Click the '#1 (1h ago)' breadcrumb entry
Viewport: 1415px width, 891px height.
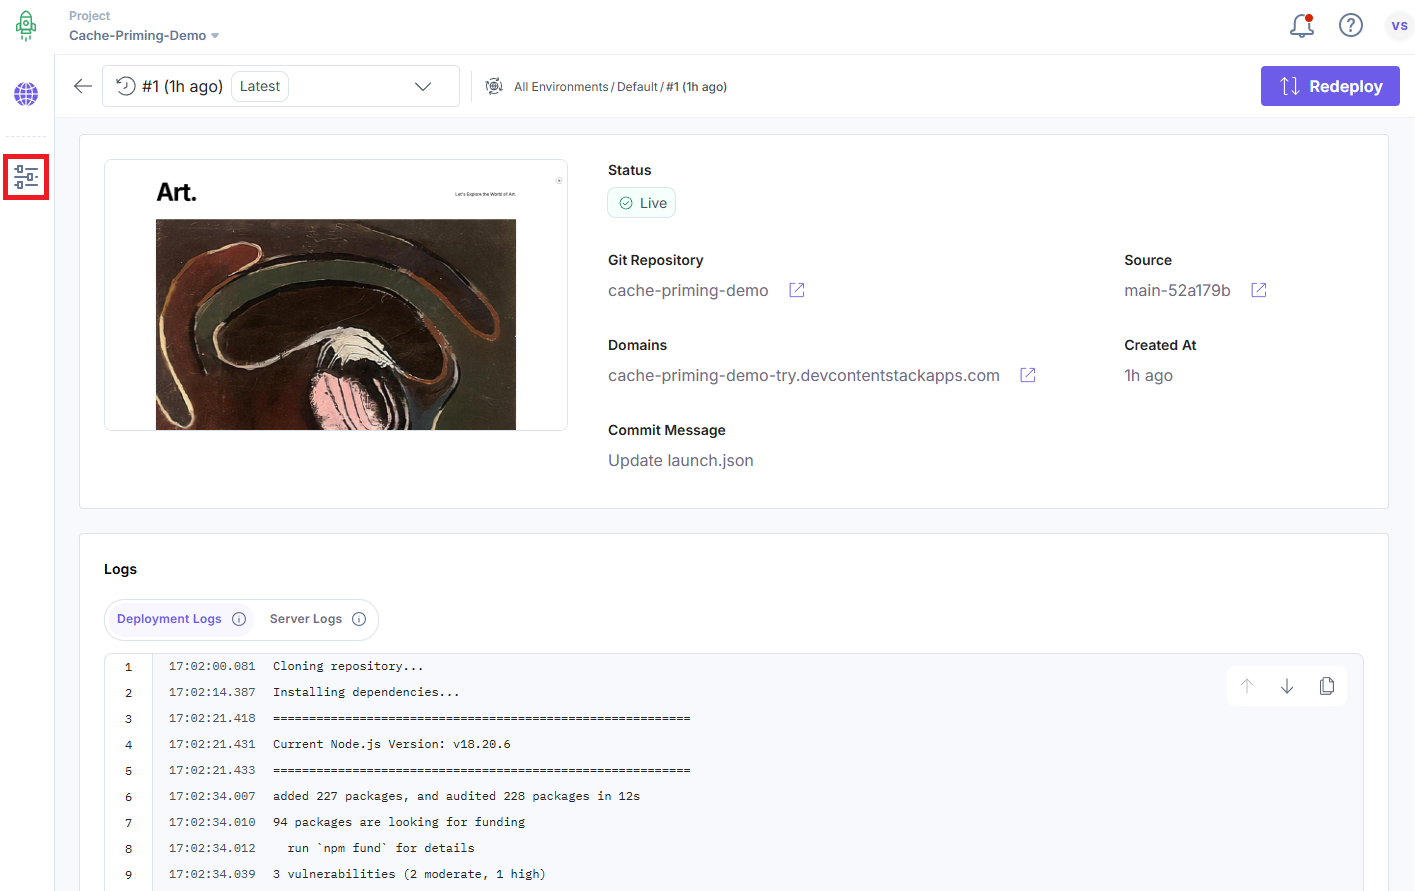click(x=696, y=87)
